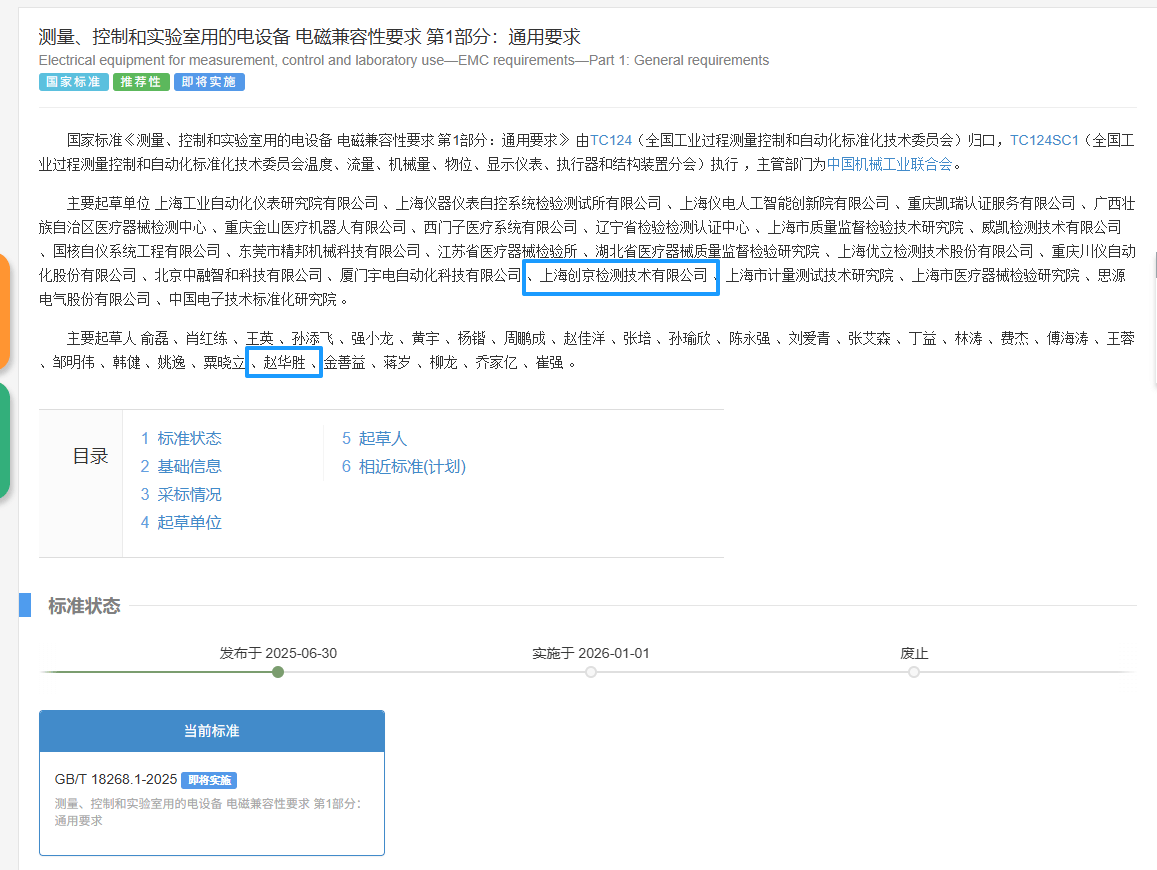Click the 当前标准 card header

pos(211,731)
